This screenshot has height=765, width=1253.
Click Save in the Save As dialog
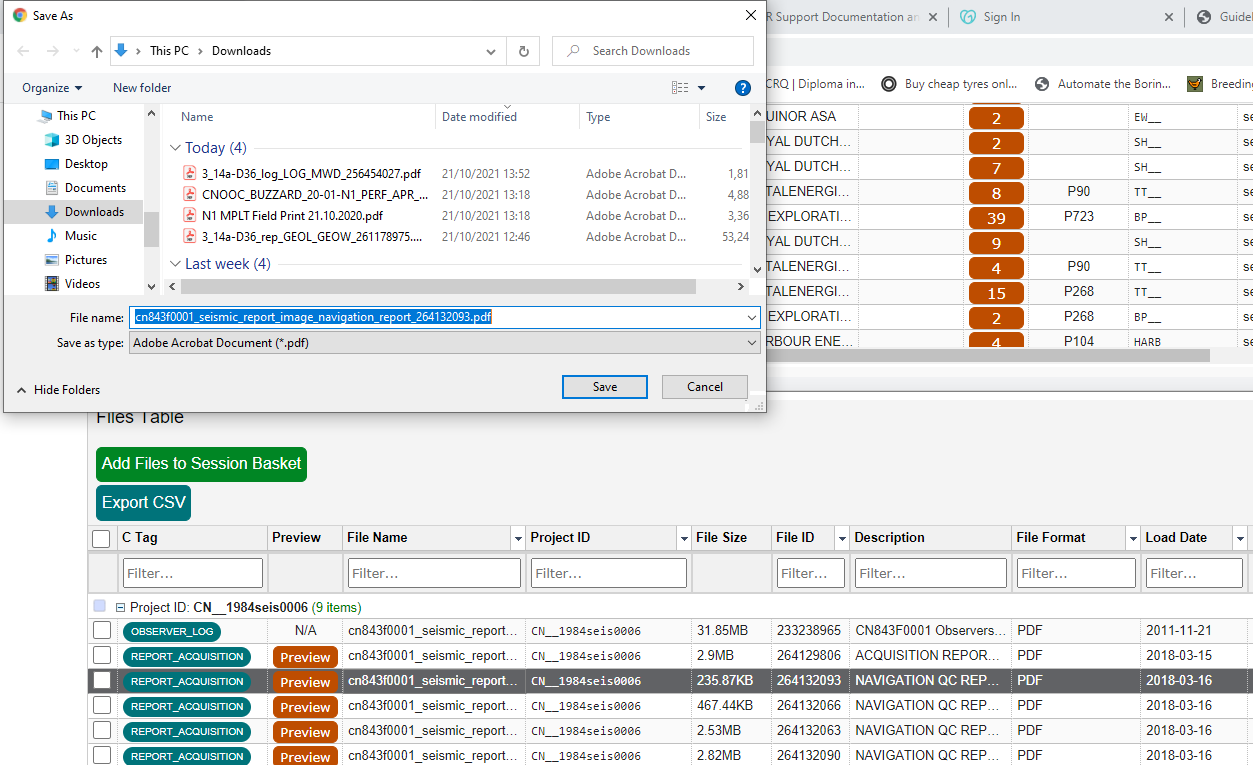(x=605, y=387)
